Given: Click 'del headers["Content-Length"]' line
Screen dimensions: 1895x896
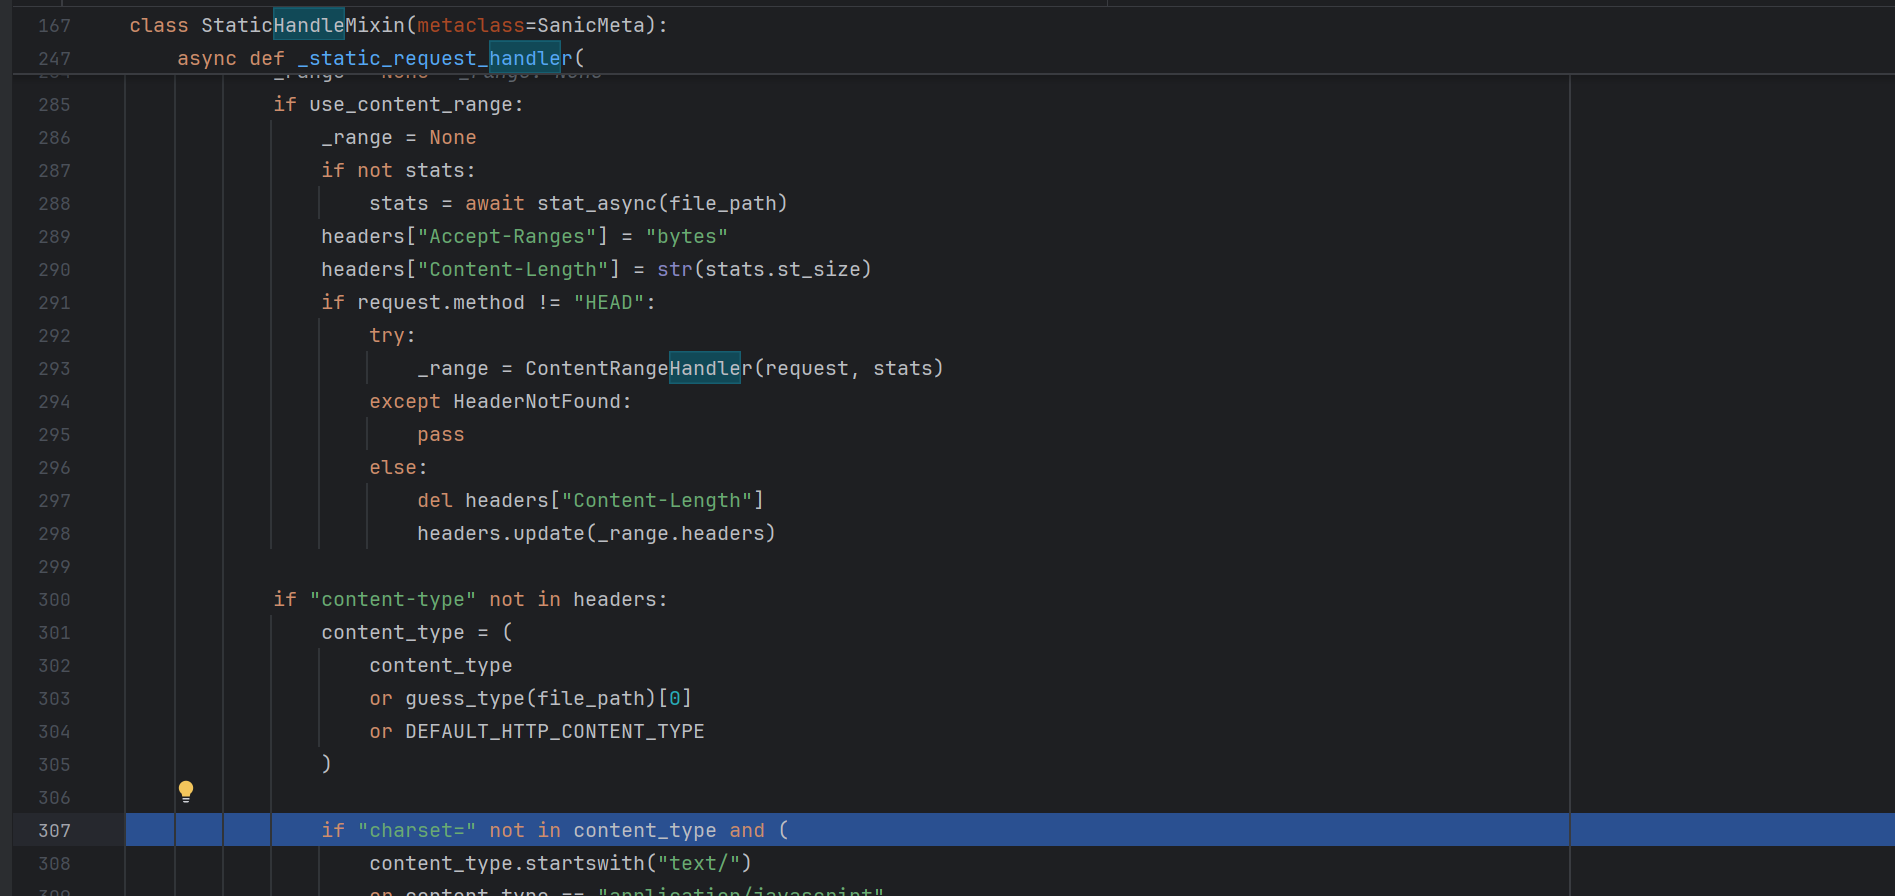Looking at the screenshot, I should [590, 500].
